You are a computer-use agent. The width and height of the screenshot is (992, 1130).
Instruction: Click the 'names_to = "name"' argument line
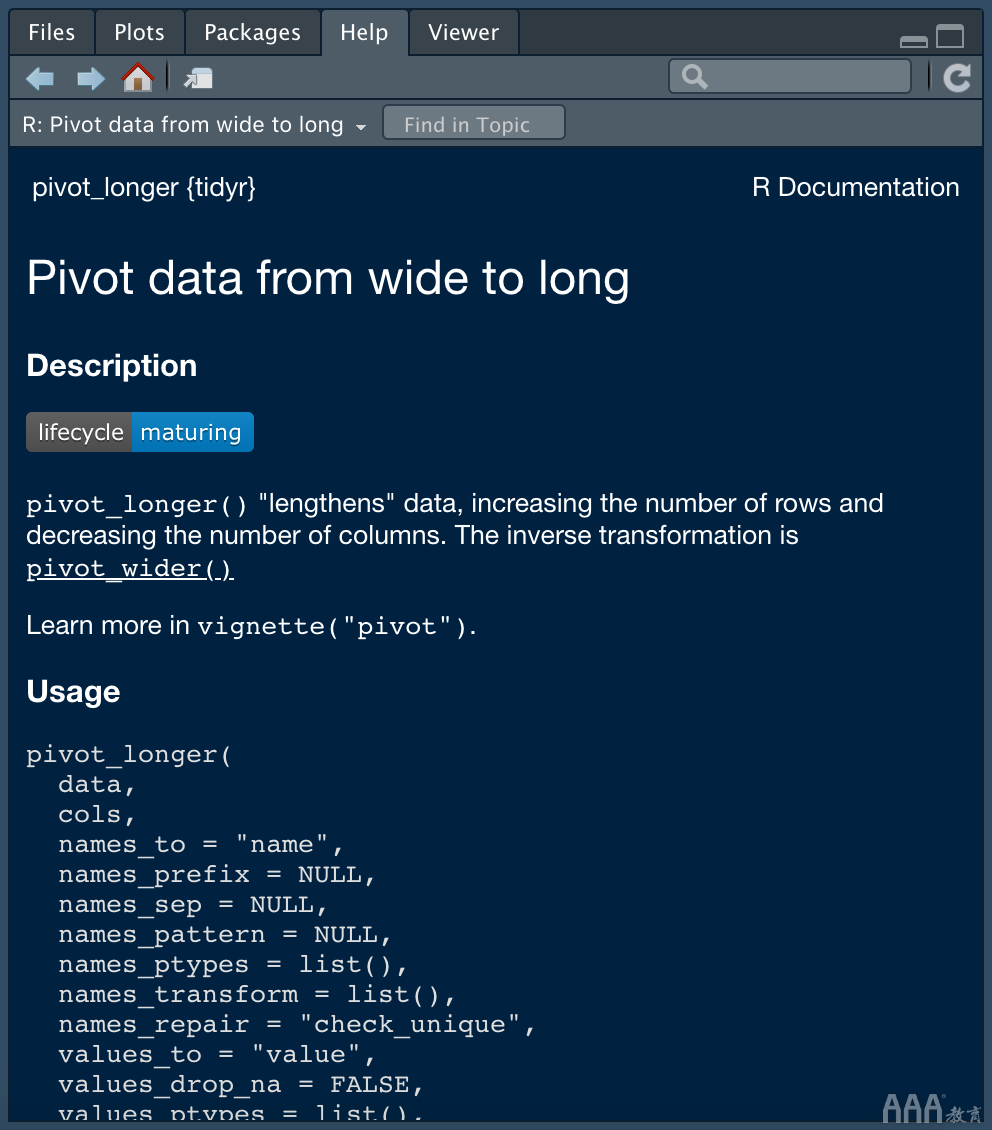(x=200, y=844)
